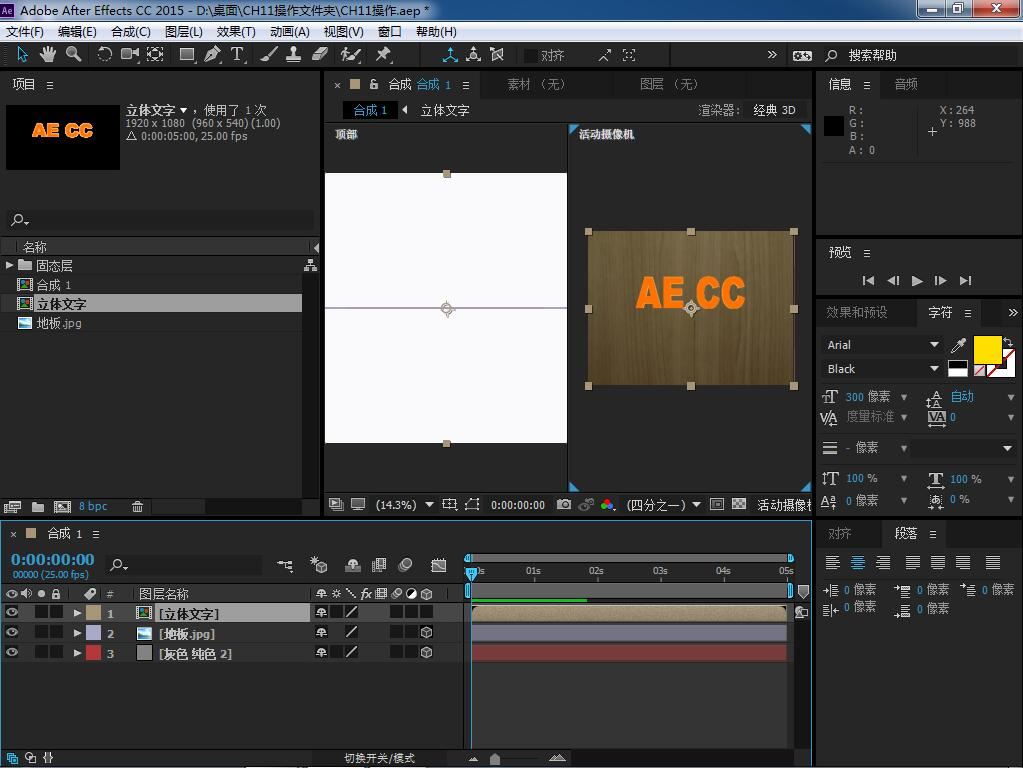Toggle 3D layer switch for 灰色 纯色 2
Screen dimensions: 1023x768
pyautogui.click(x=427, y=653)
